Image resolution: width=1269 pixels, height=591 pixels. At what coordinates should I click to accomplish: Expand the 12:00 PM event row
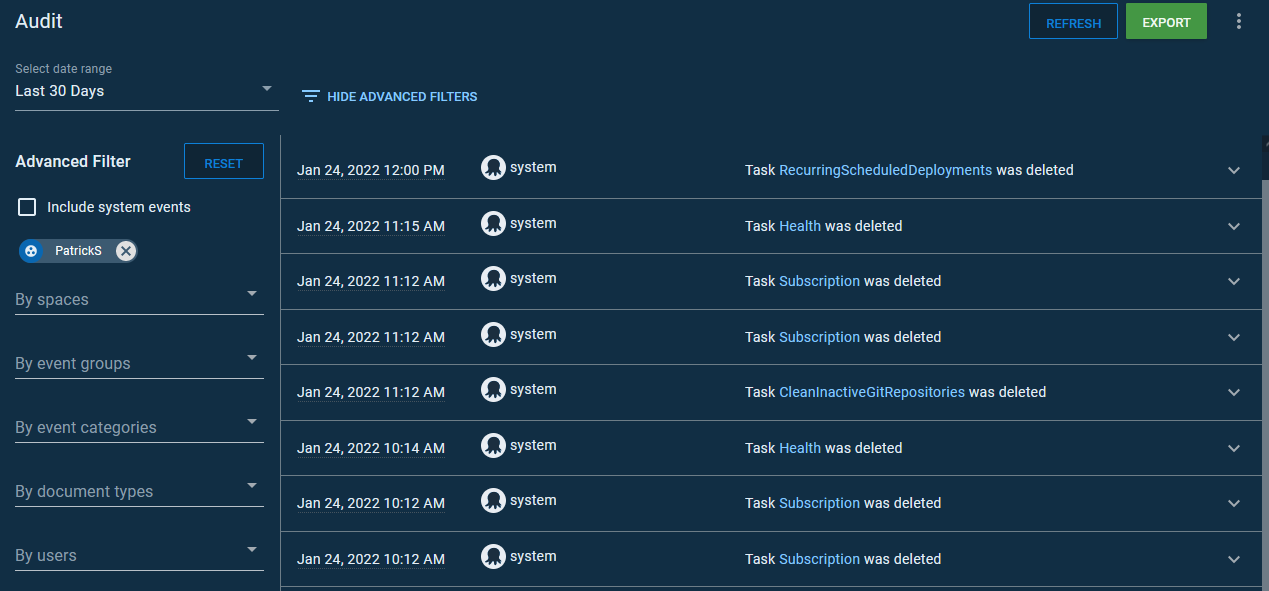pyautogui.click(x=1234, y=171)
